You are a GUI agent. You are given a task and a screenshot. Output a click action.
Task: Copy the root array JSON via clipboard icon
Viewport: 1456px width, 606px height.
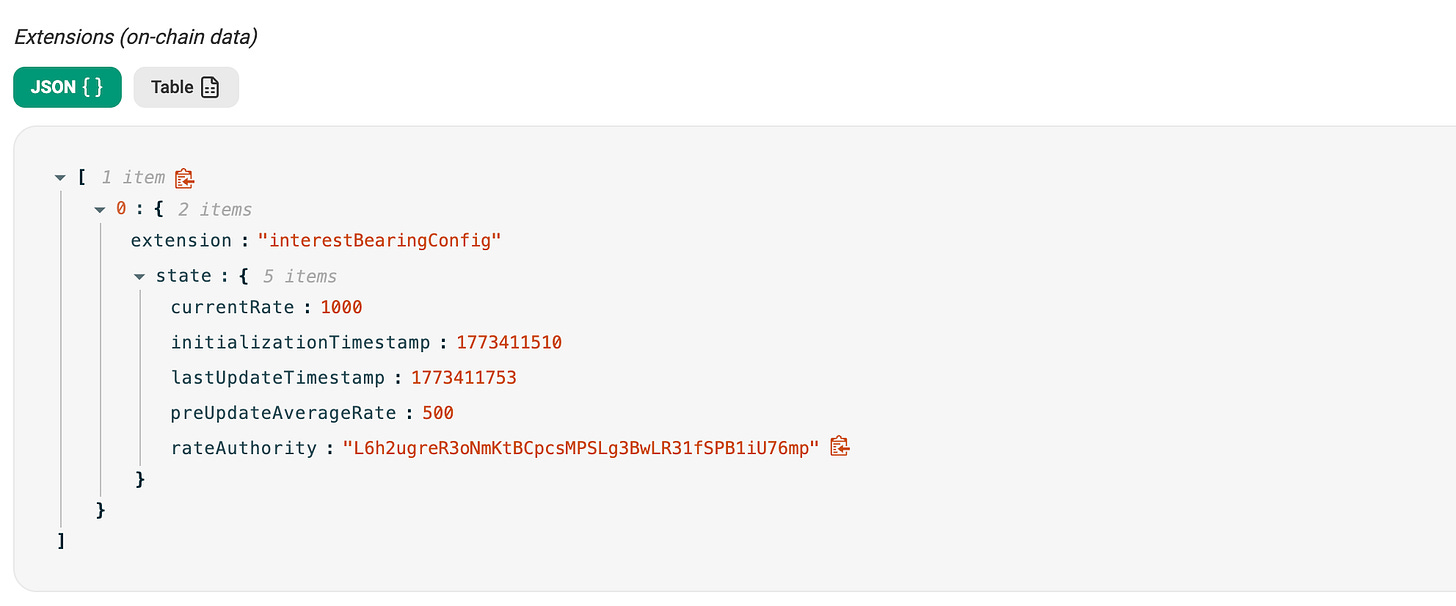(183, 177)
